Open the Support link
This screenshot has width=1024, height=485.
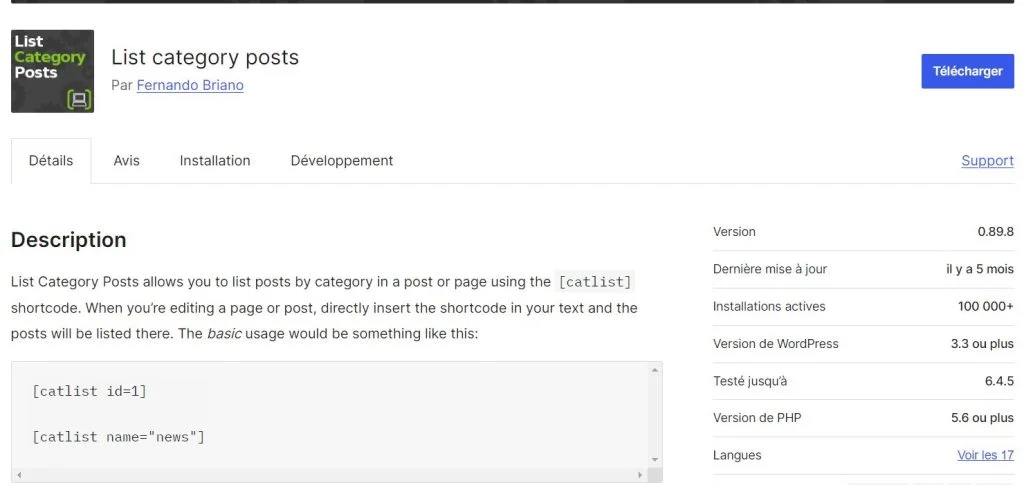pos(987,161)
